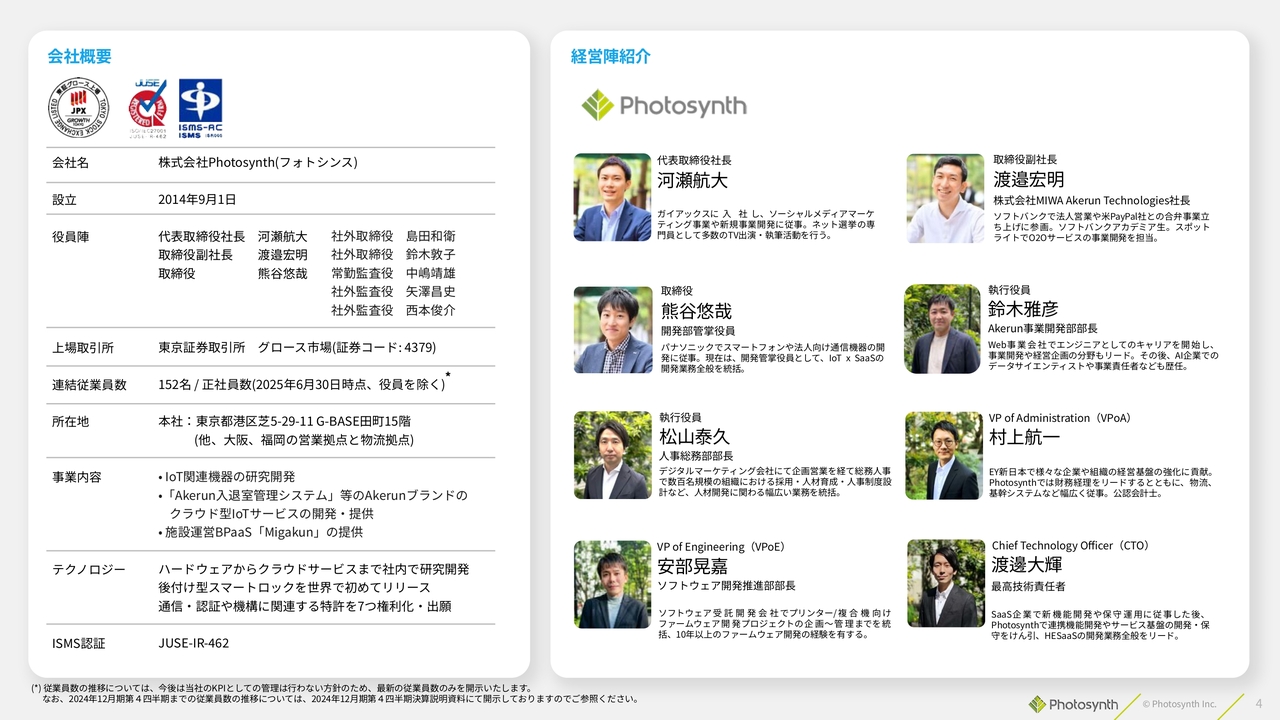Click the name 河瀬航大 in management section
This screenshot has height=720, width=1280.
(692, 181)
